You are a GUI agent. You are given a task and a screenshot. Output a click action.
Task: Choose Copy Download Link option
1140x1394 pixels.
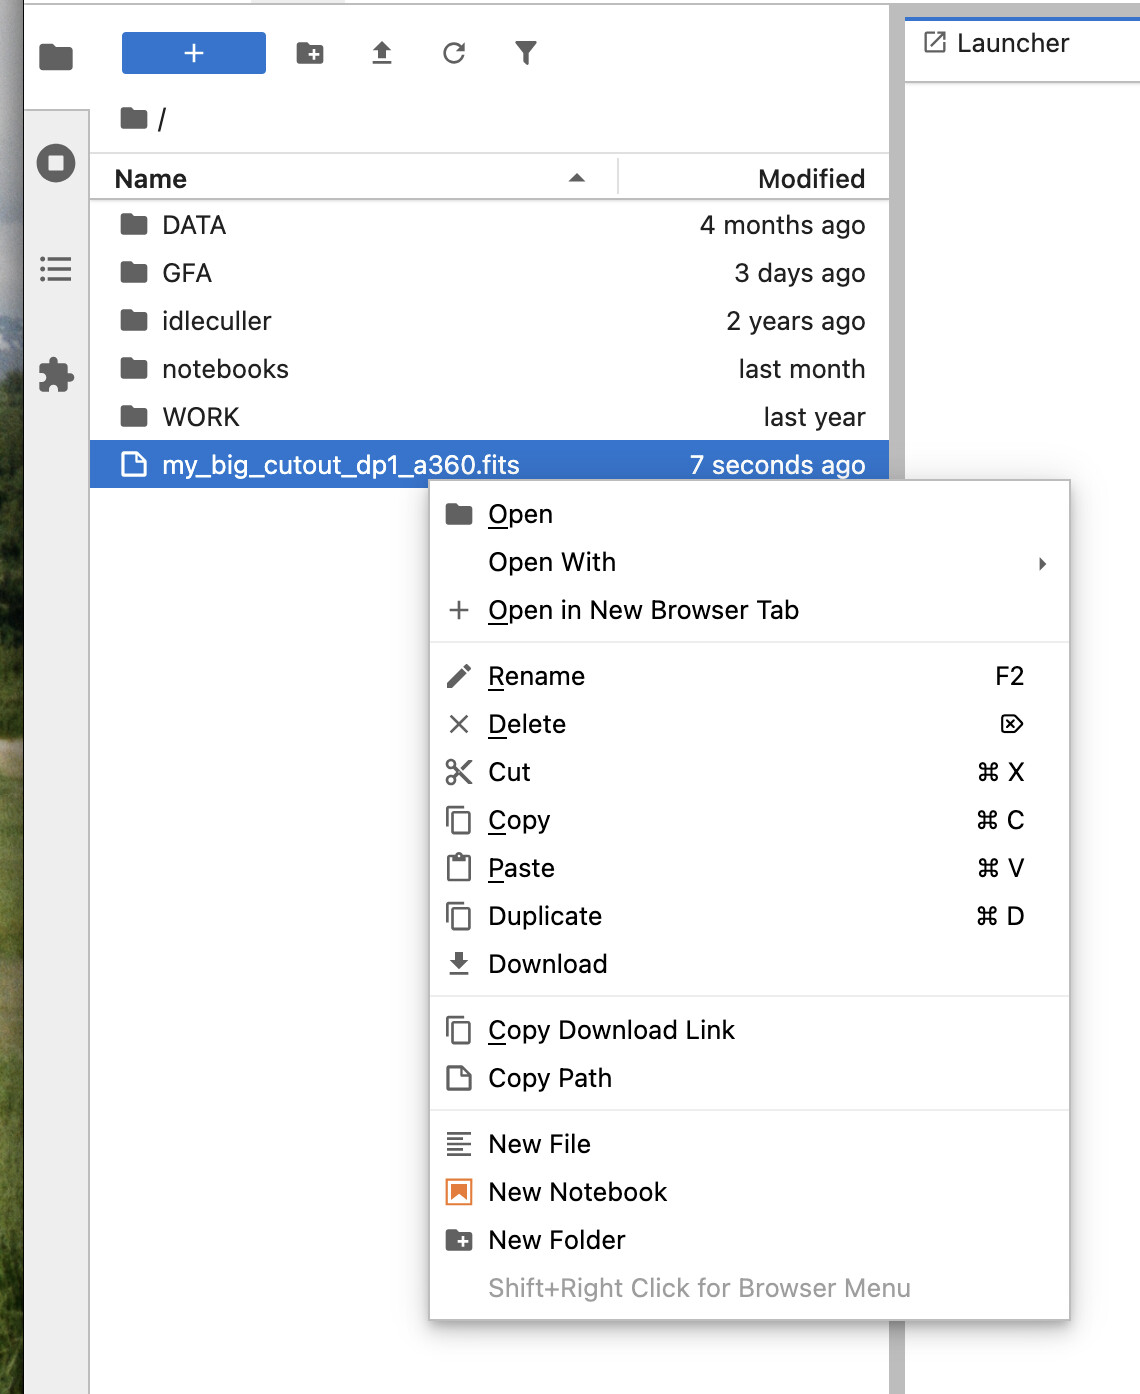pos(611,1030)
